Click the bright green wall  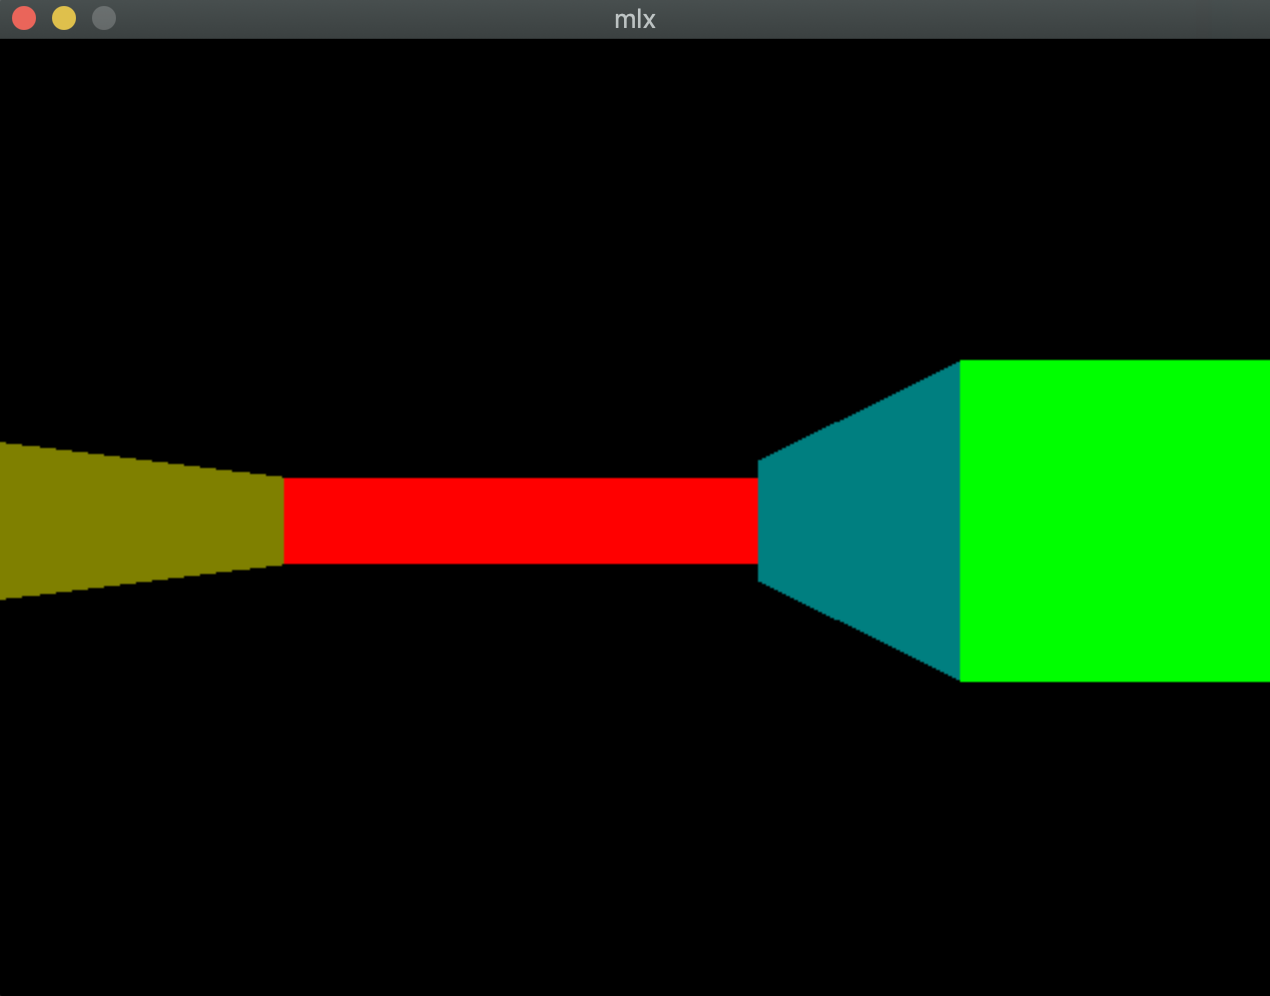1115,521
